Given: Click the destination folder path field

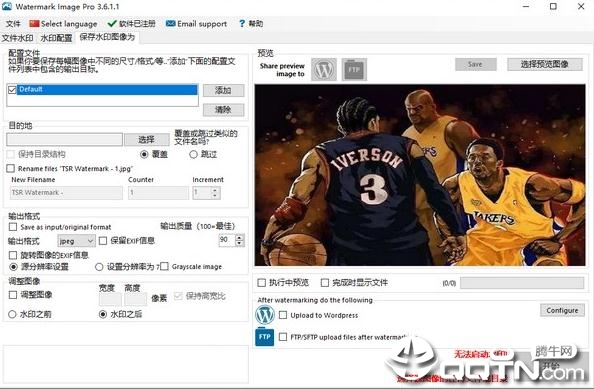Looking at the screenshot, I should pyautogui.click(x=64, y=139).
